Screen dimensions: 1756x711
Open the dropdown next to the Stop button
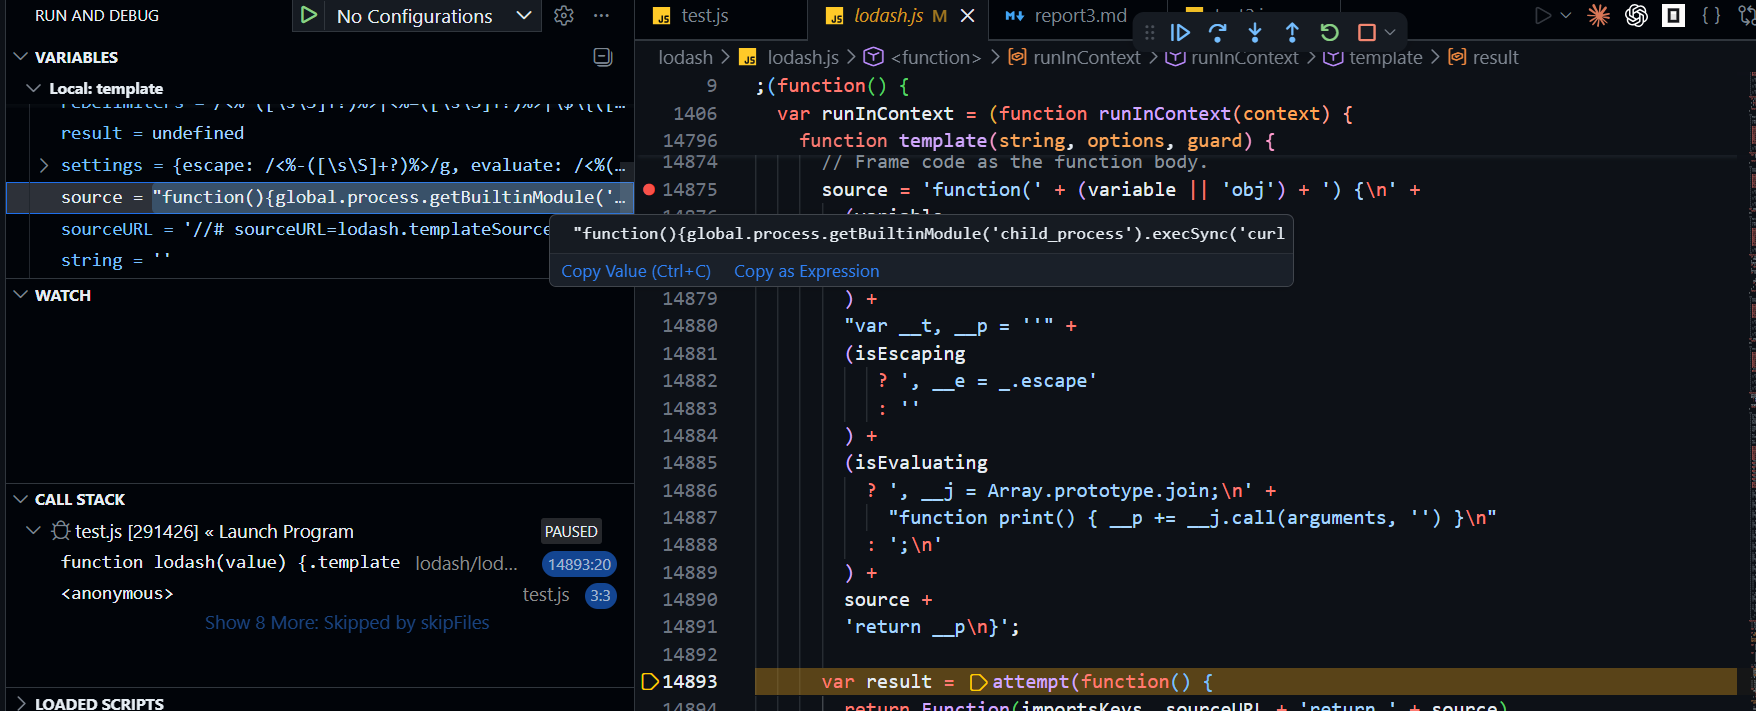tap(1390, 32)
